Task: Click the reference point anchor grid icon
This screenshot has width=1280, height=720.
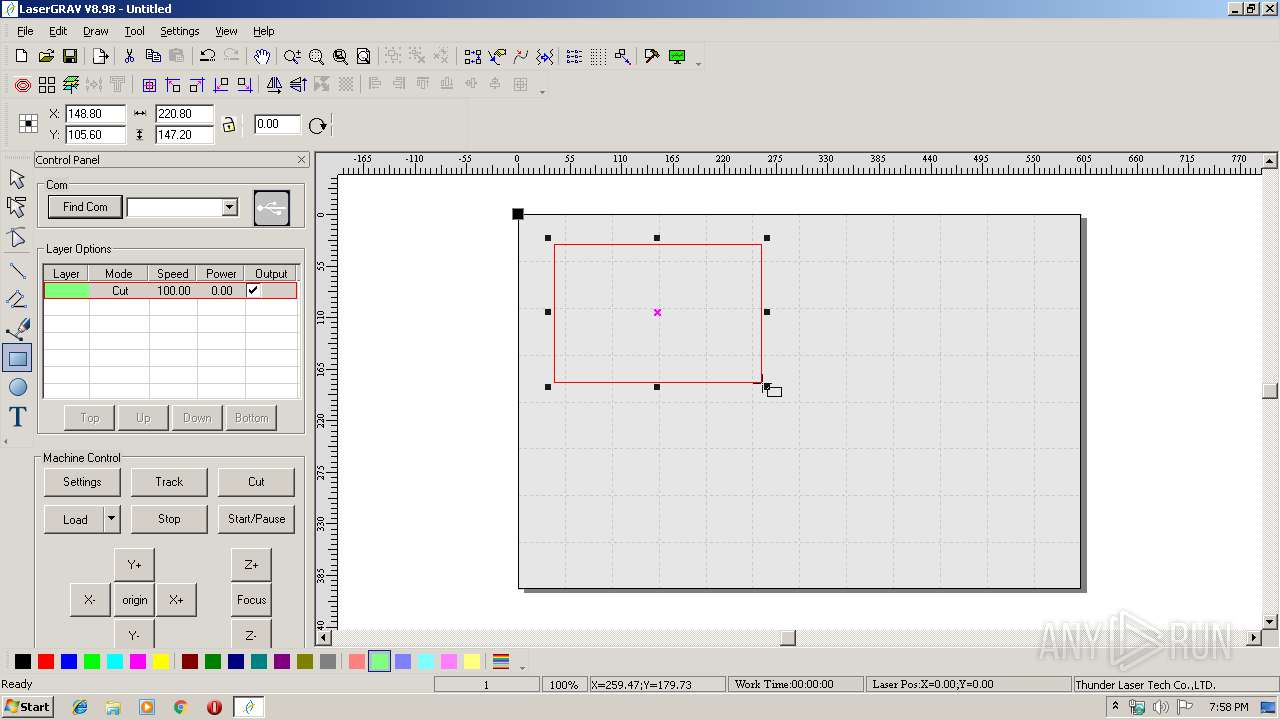Action: 28,124
